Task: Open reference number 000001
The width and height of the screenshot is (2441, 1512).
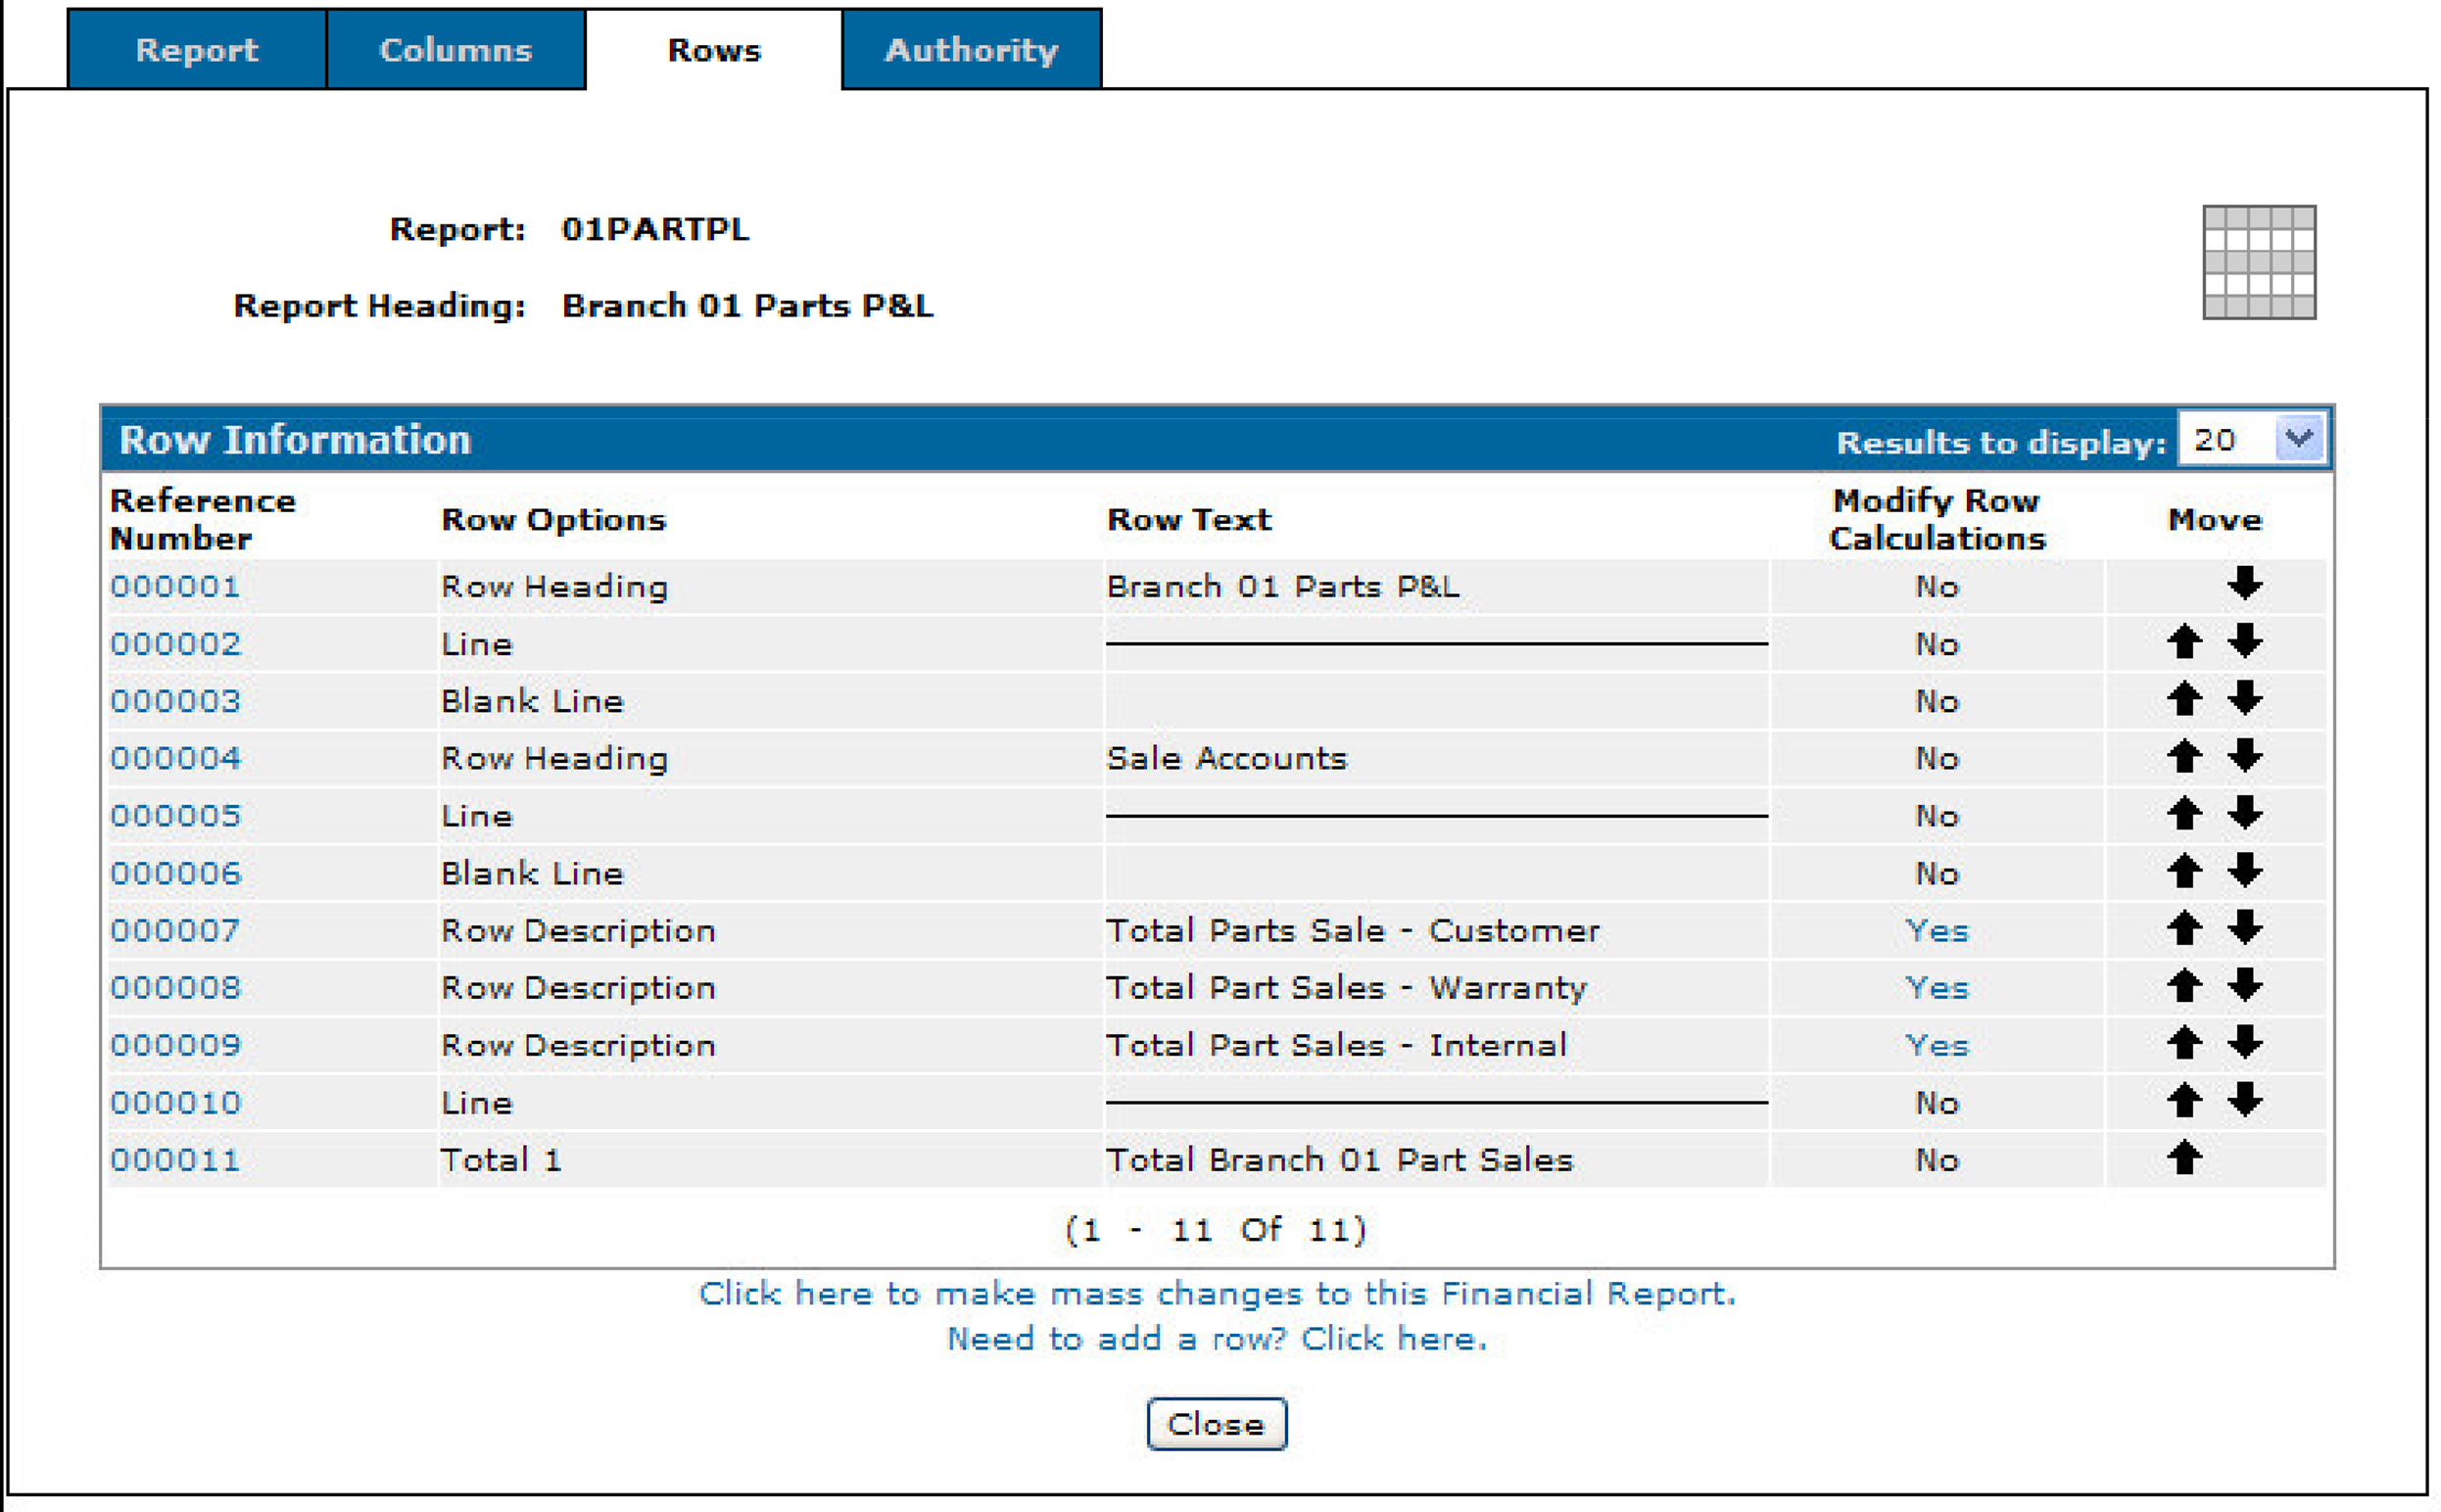Action: coord(175,586)
